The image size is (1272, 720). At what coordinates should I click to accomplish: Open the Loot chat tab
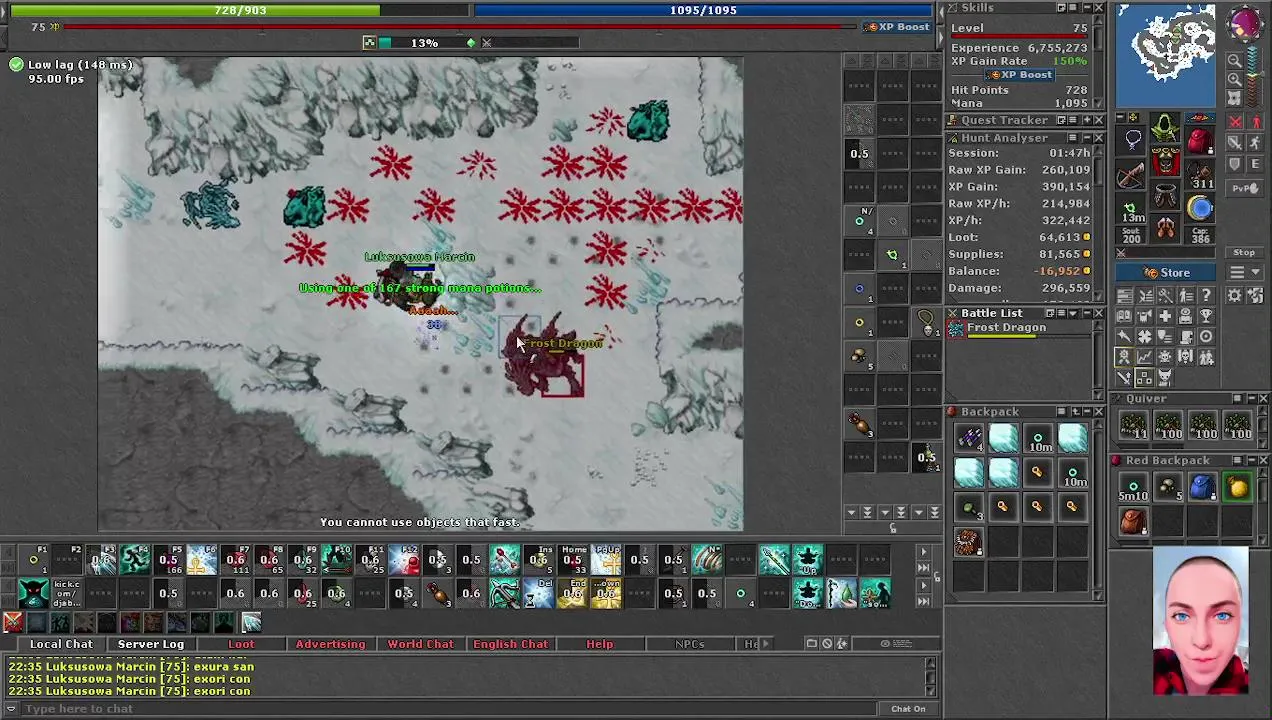pyautogui.click(x=241, y=644)
